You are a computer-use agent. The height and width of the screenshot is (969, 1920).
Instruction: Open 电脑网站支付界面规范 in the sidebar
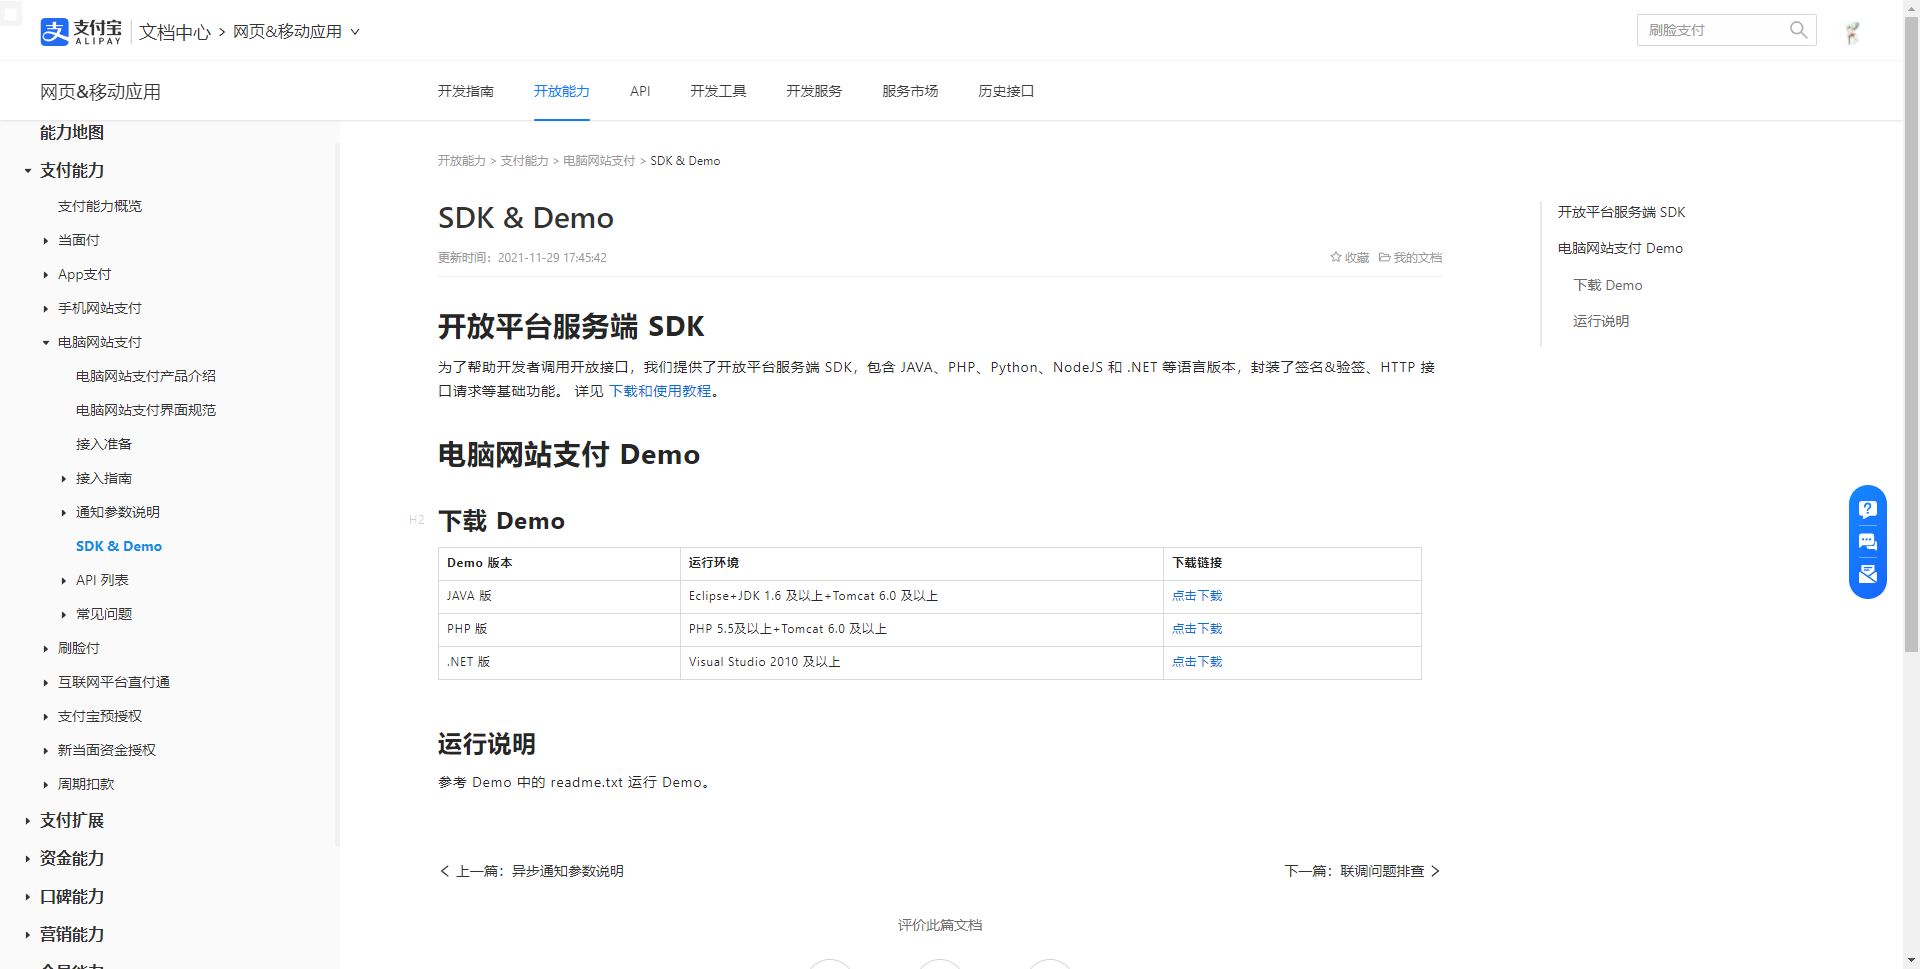pos(146,410)
